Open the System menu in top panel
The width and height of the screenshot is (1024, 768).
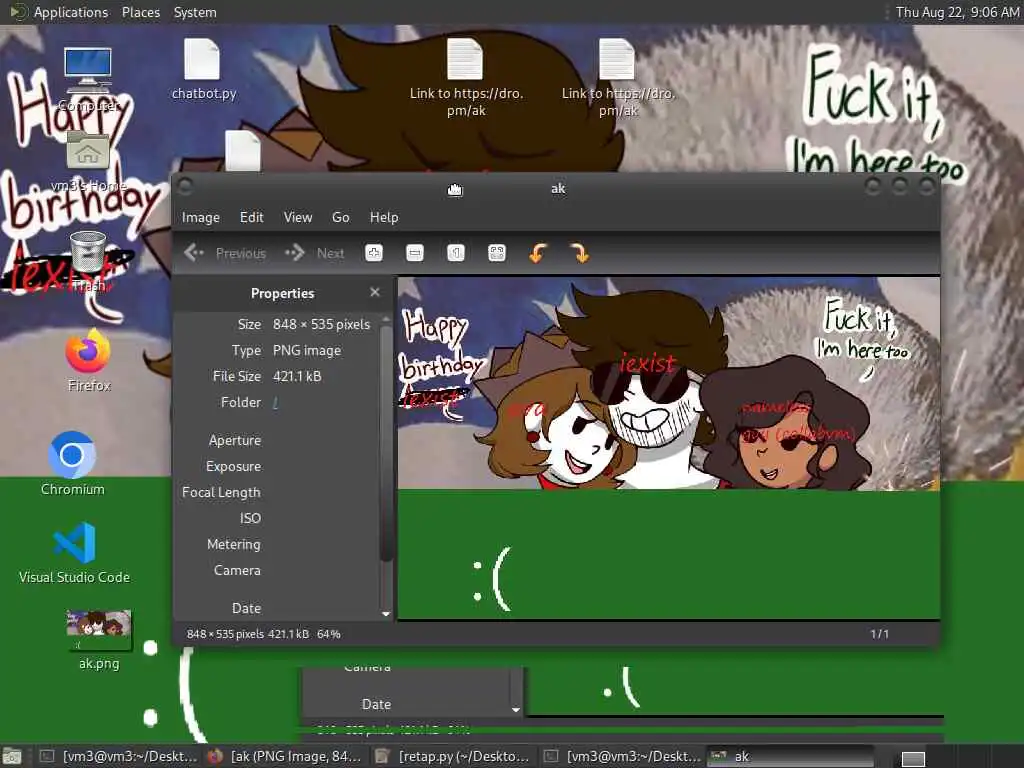(x=195, y=12)
